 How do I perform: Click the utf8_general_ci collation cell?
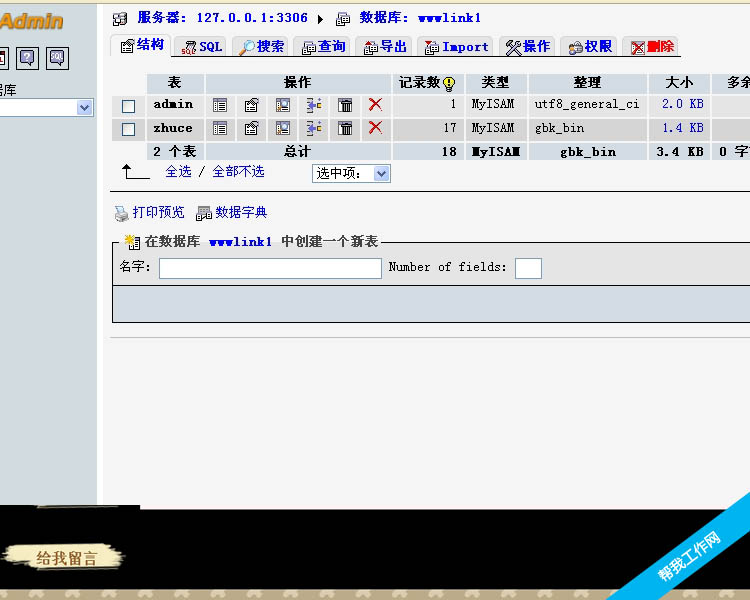586,104
